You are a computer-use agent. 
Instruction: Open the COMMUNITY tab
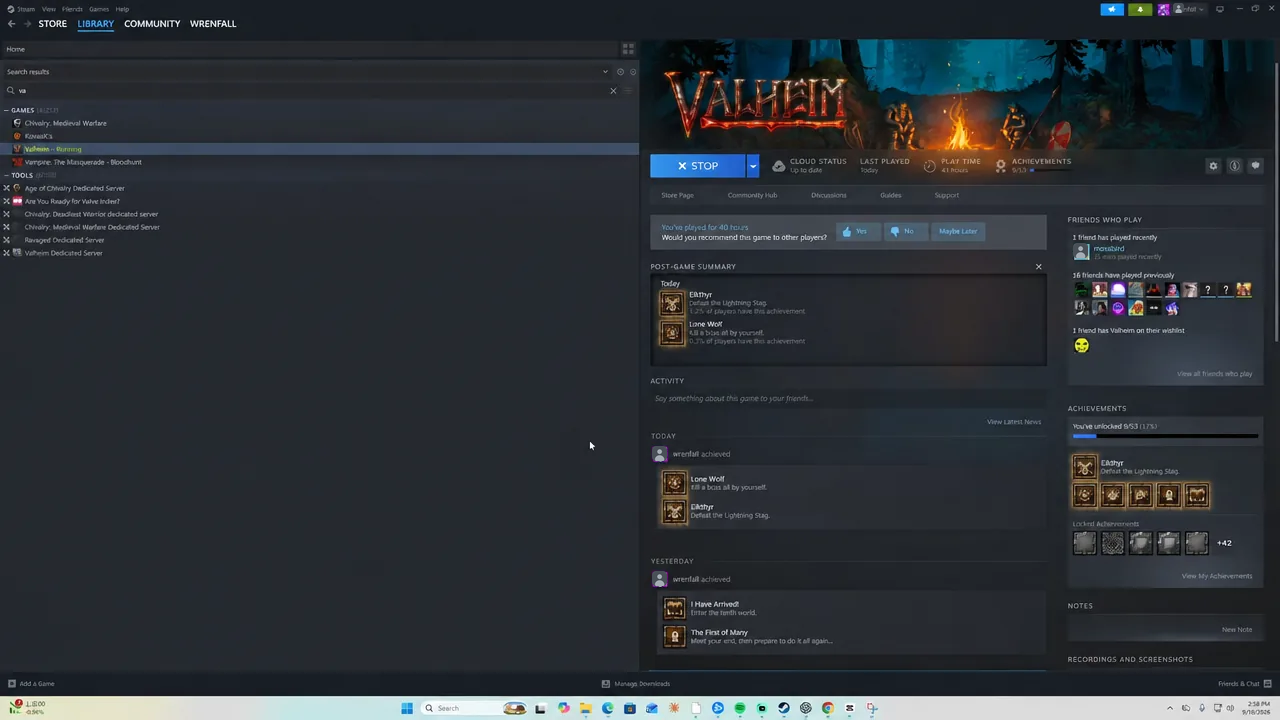pyautogui.click(x=152, y=24)
